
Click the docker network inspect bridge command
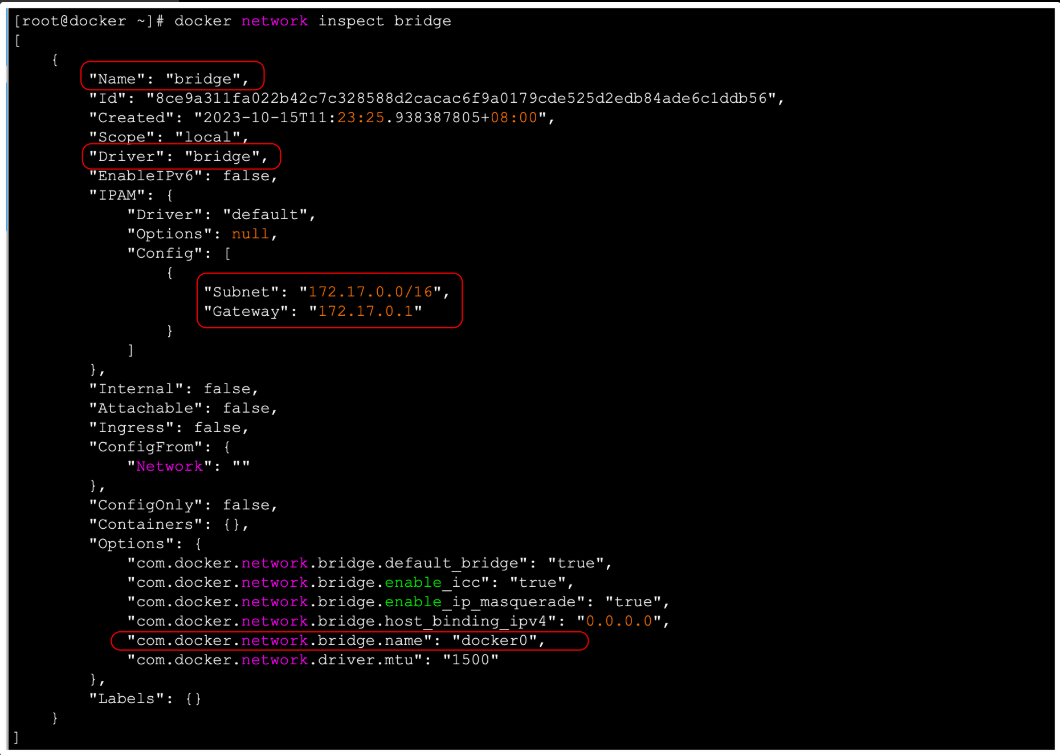[x=312, y=21]
